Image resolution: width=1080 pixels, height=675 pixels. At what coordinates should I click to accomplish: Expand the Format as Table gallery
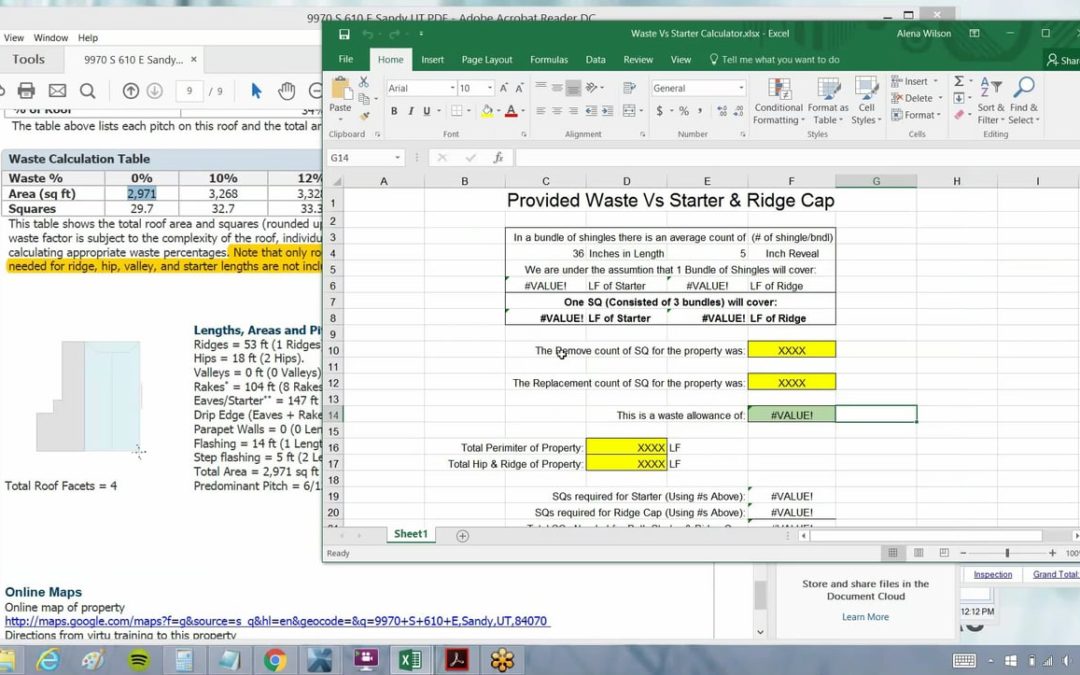828,101
